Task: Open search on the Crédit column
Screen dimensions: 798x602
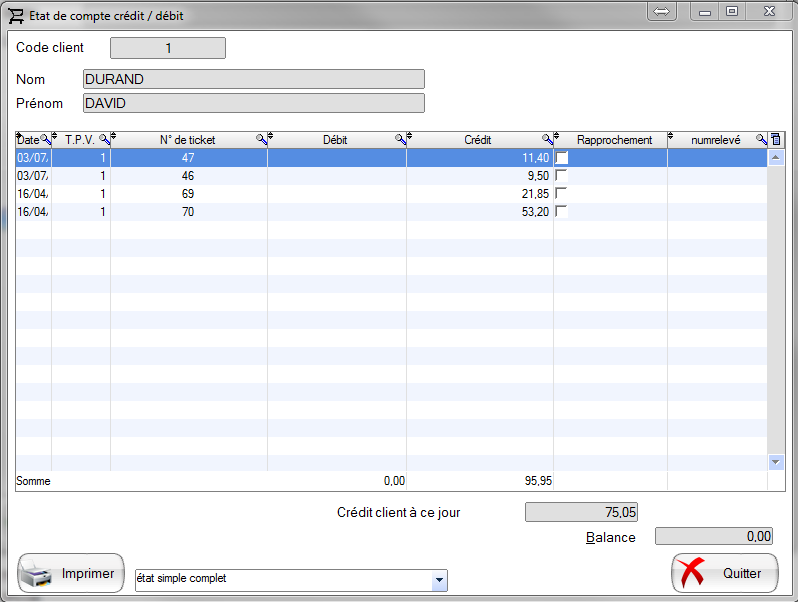Action: pos(547,140)
